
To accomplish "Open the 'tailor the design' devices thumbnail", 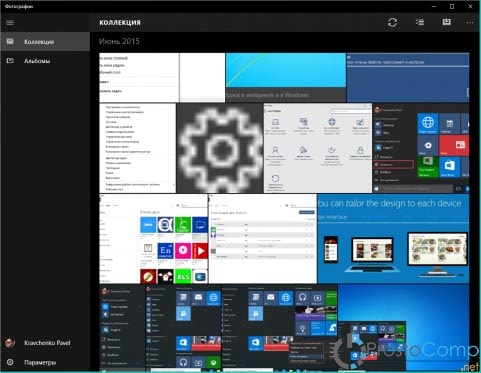I will (393, 239).
